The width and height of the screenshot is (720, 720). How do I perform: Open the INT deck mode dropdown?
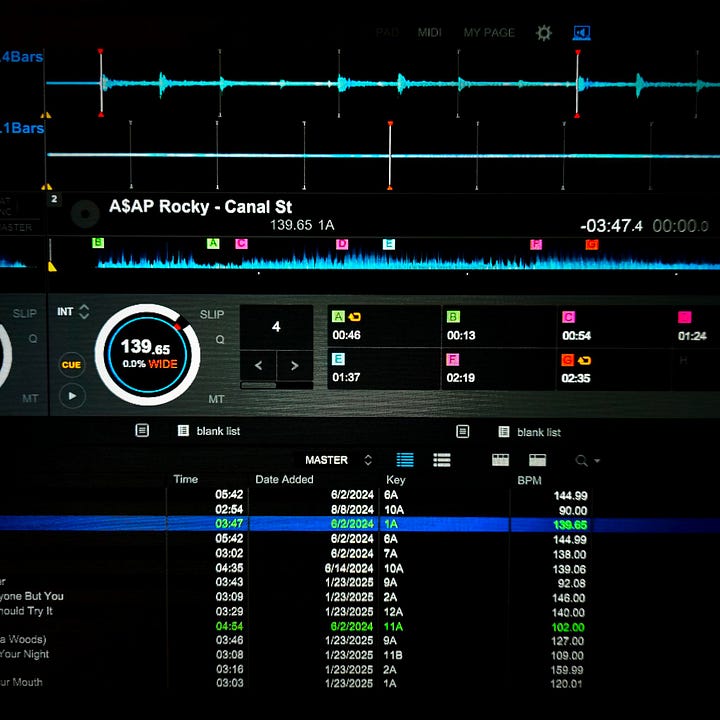(x=73, y=312)
